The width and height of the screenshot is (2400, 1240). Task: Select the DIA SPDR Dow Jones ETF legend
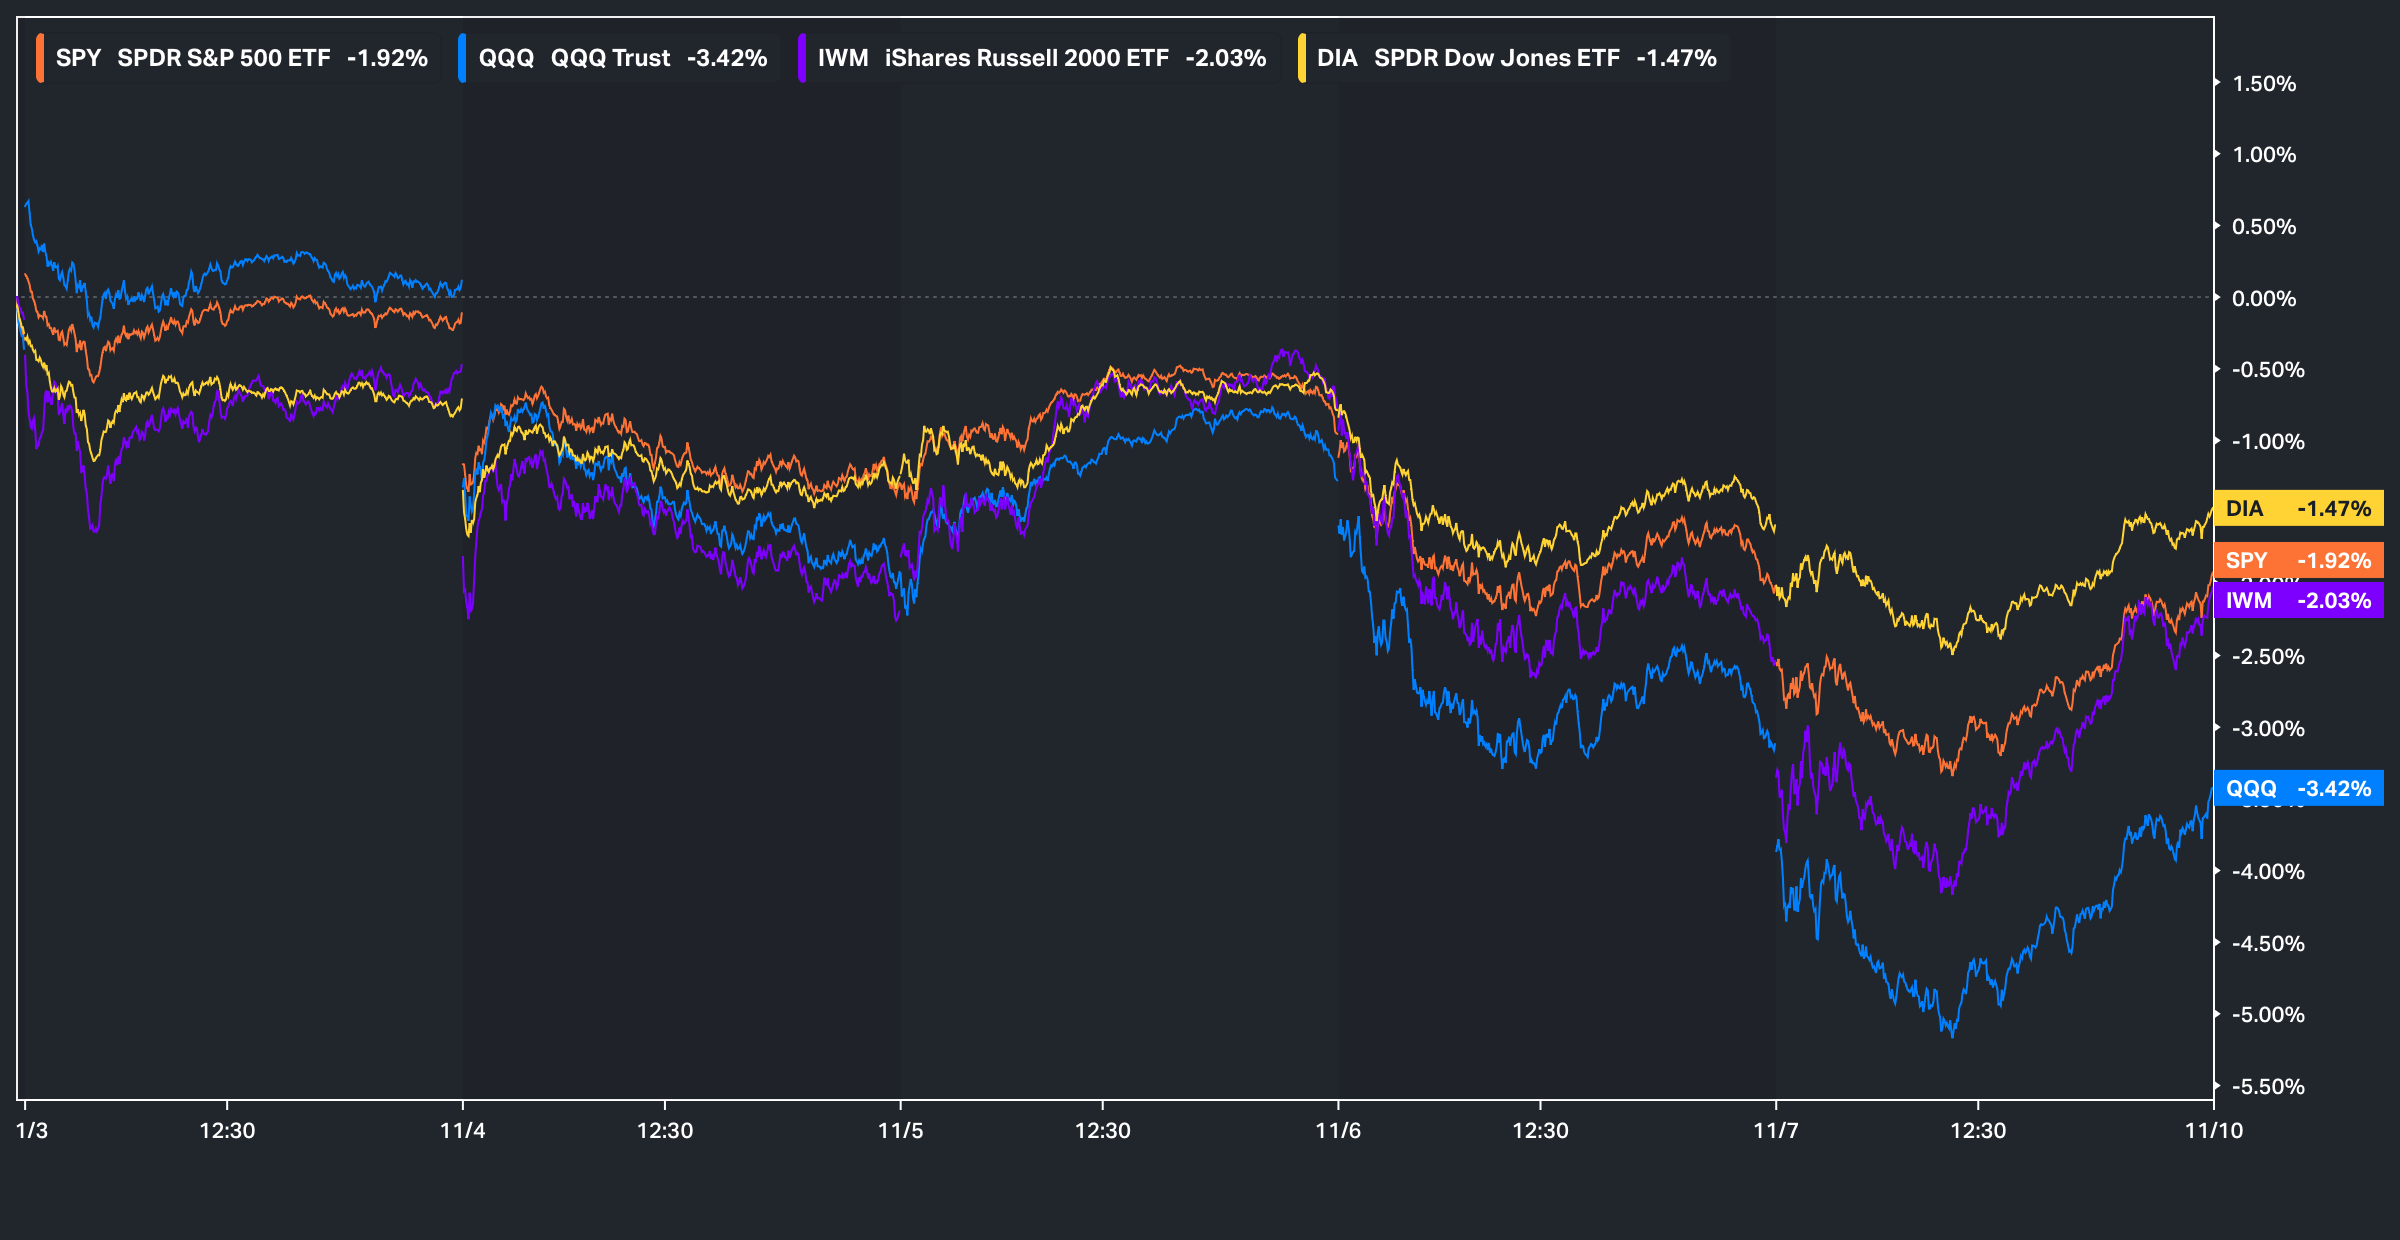(x=1515, y=58)
